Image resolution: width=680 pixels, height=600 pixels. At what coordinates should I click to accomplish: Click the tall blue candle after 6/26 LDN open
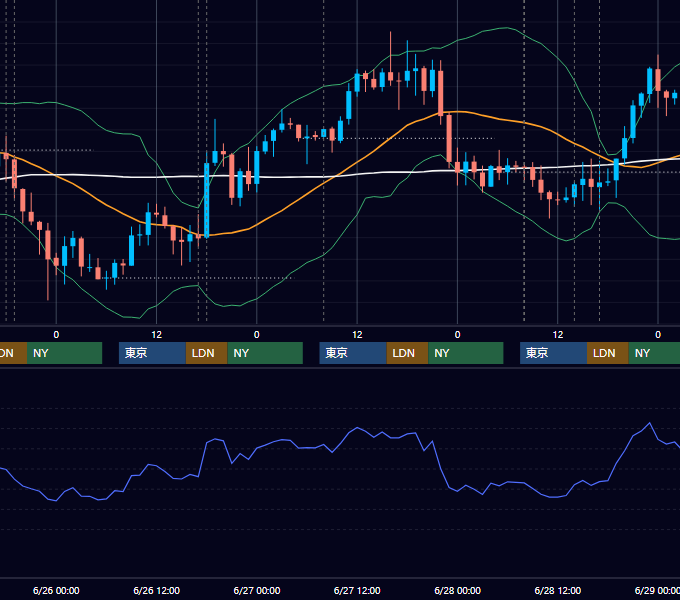pos(206,200)
